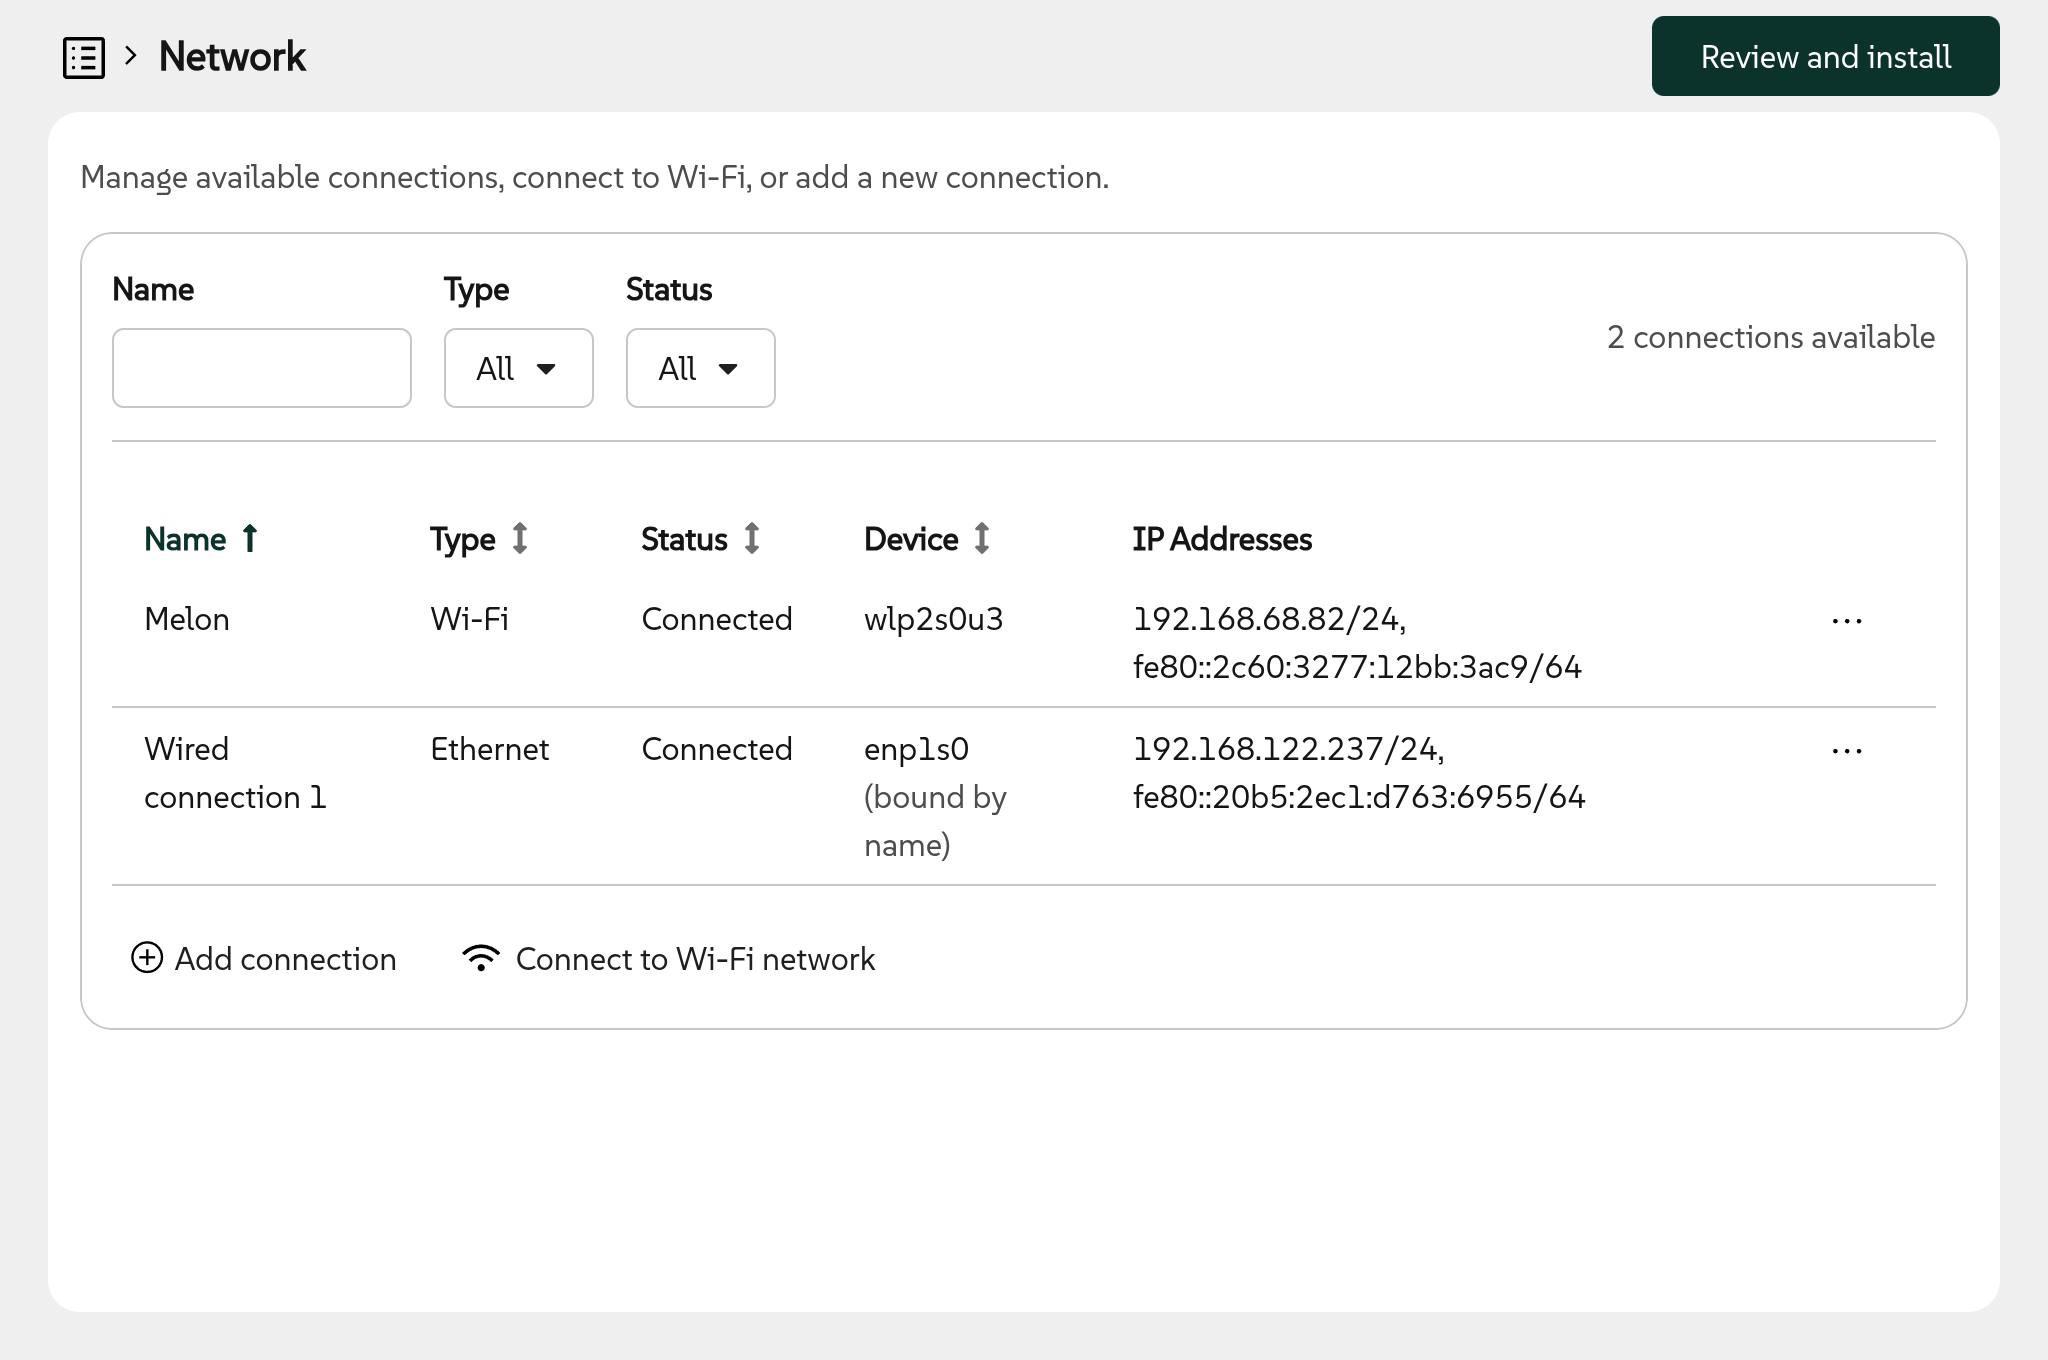
Task: Toggle sorting on the Status column header
Action: pos(700,539)
